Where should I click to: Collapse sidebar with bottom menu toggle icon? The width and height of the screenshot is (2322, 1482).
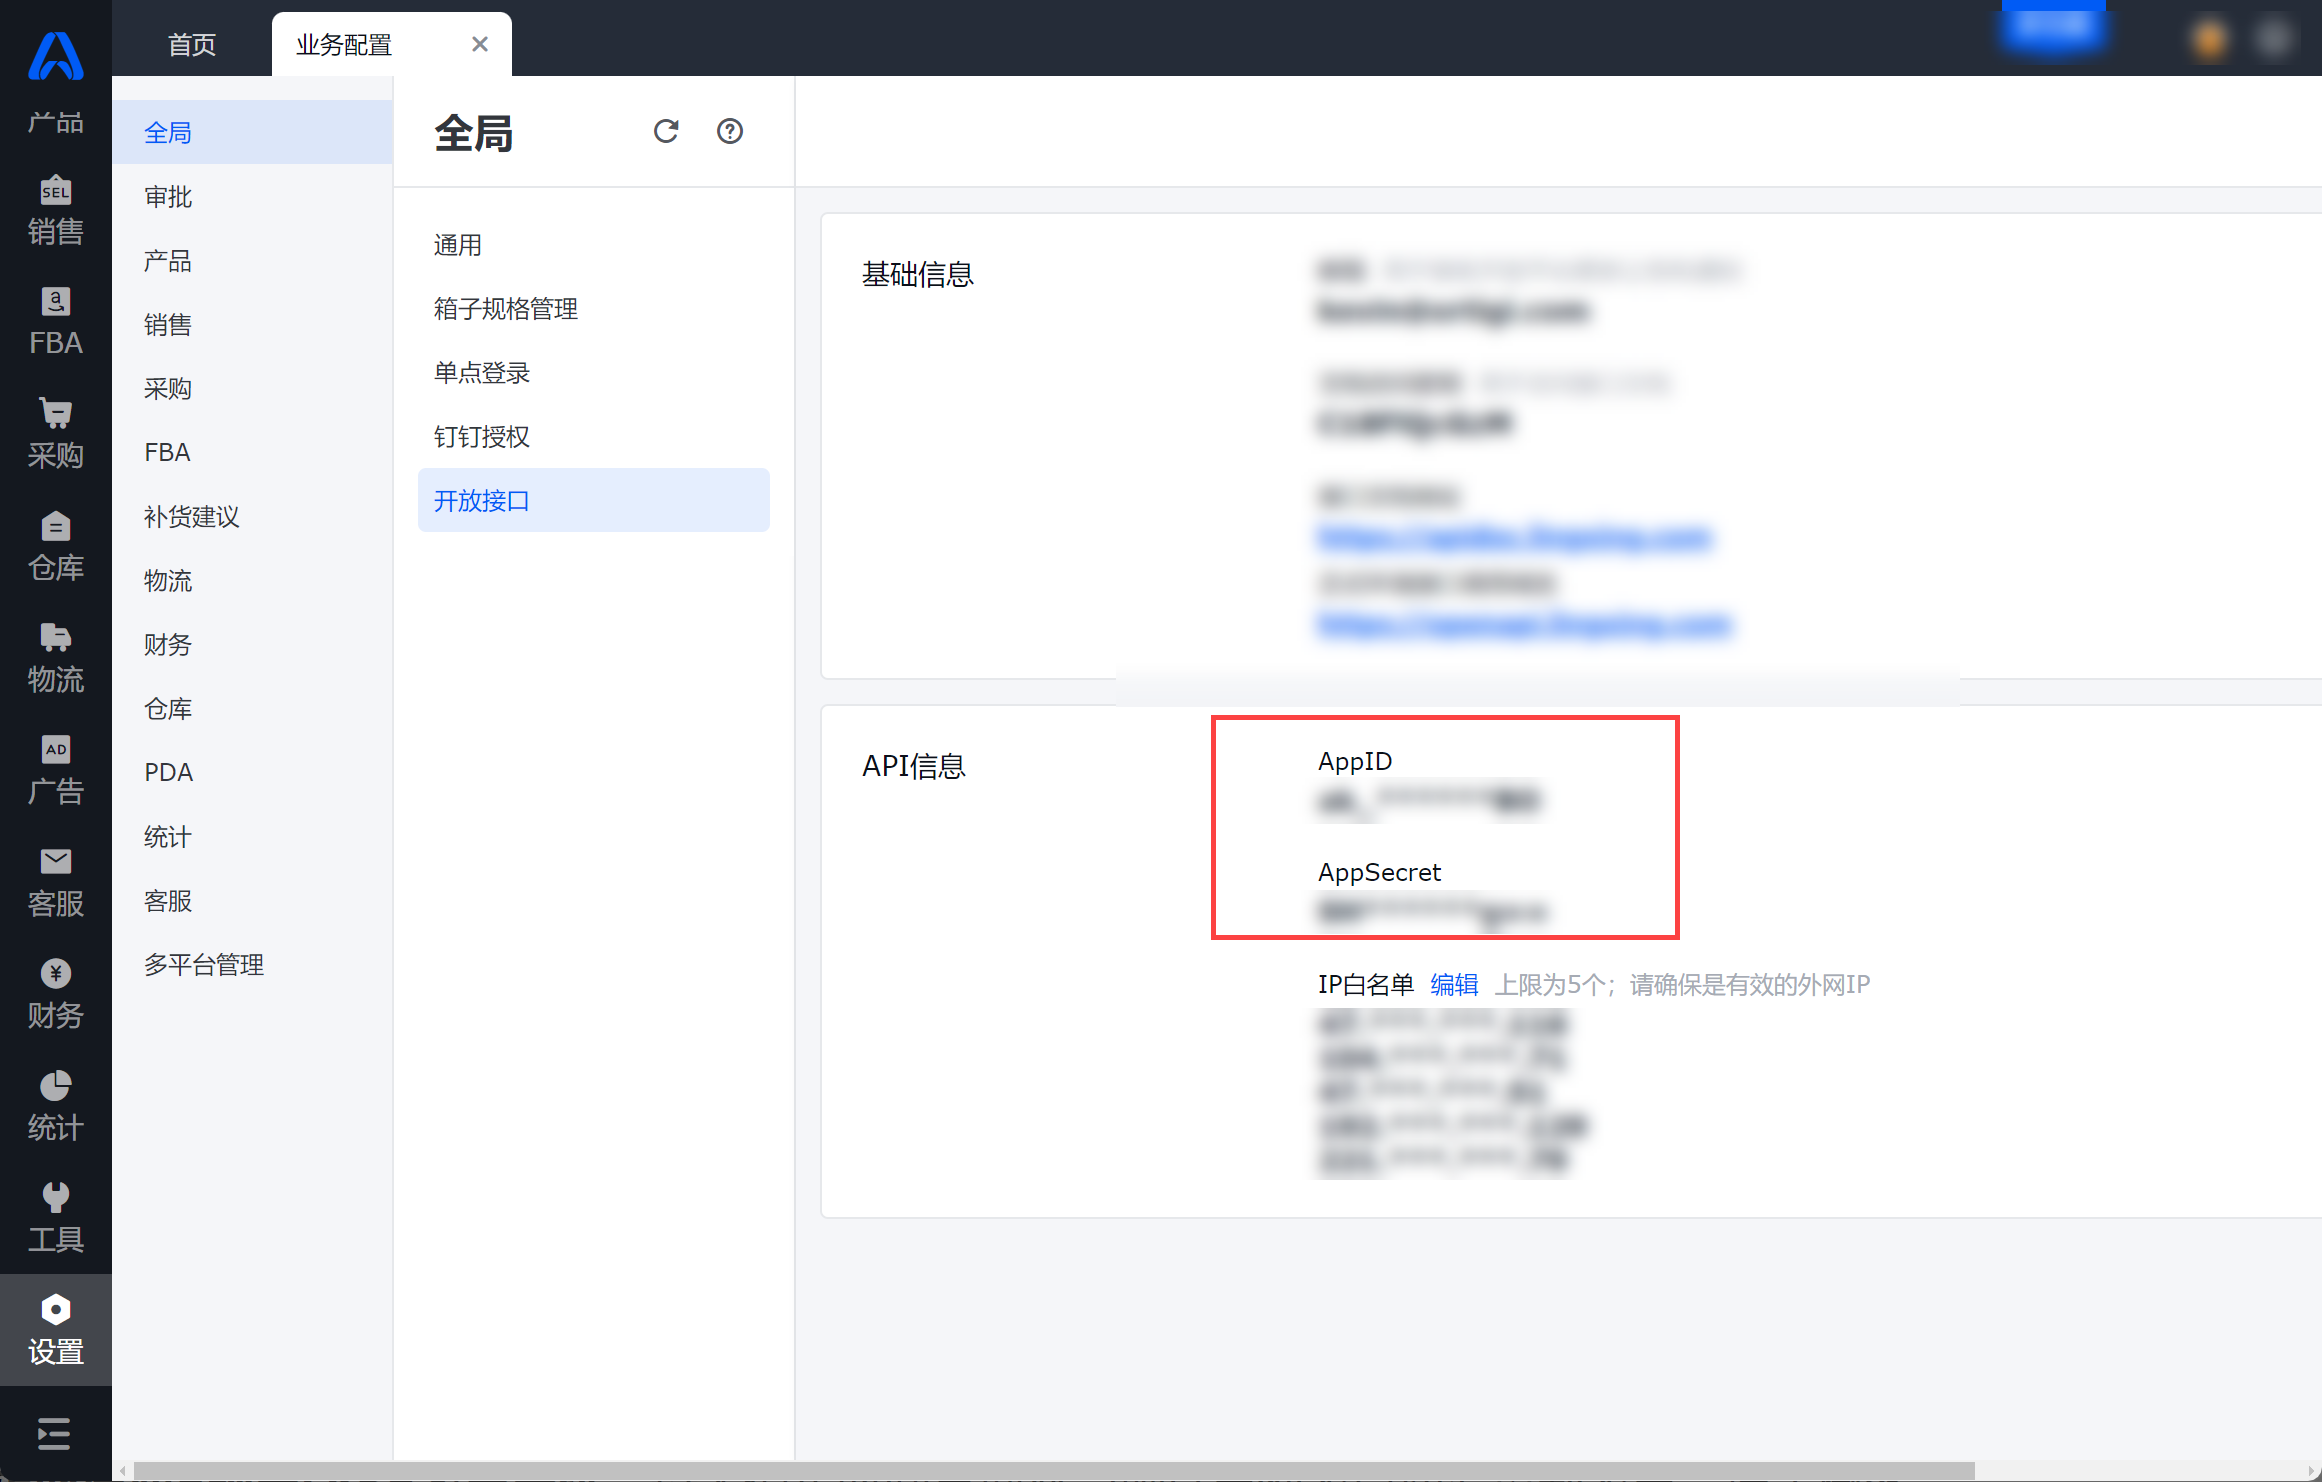[54, 1434]
